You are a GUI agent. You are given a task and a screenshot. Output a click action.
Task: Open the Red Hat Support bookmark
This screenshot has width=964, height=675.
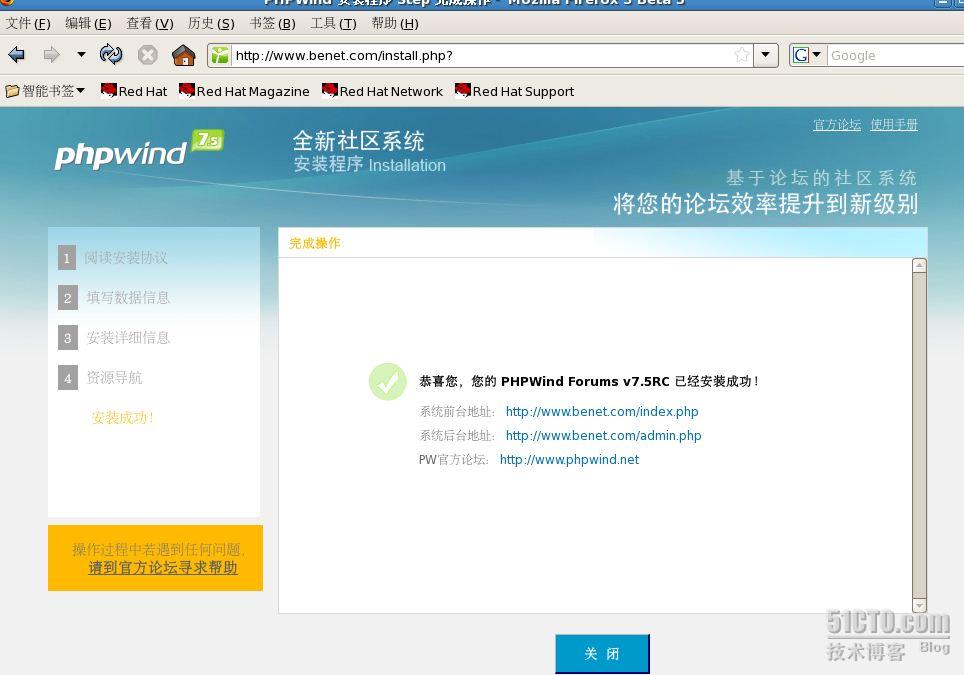[515, 91]
